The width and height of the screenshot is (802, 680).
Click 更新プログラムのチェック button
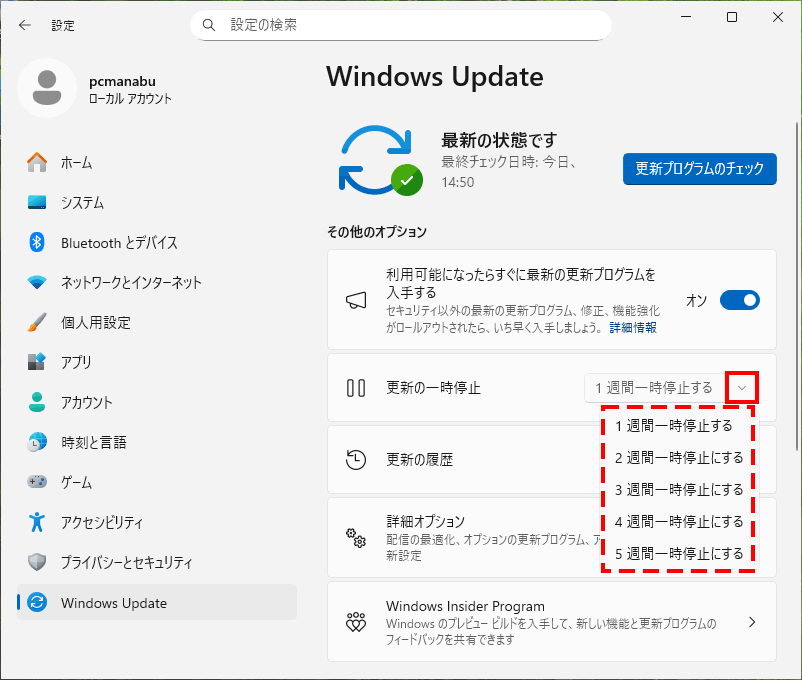699,168
